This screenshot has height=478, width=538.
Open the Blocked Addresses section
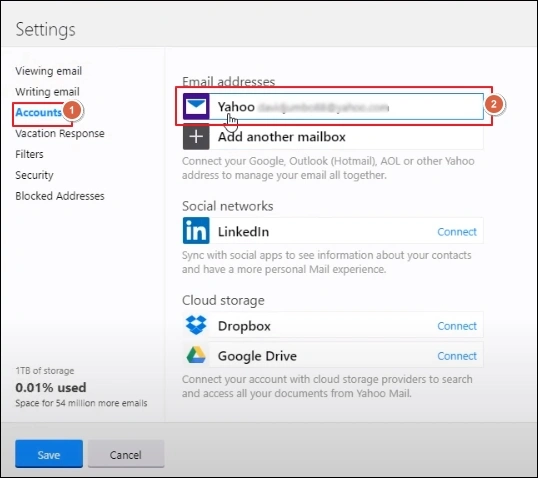point(60,196)
